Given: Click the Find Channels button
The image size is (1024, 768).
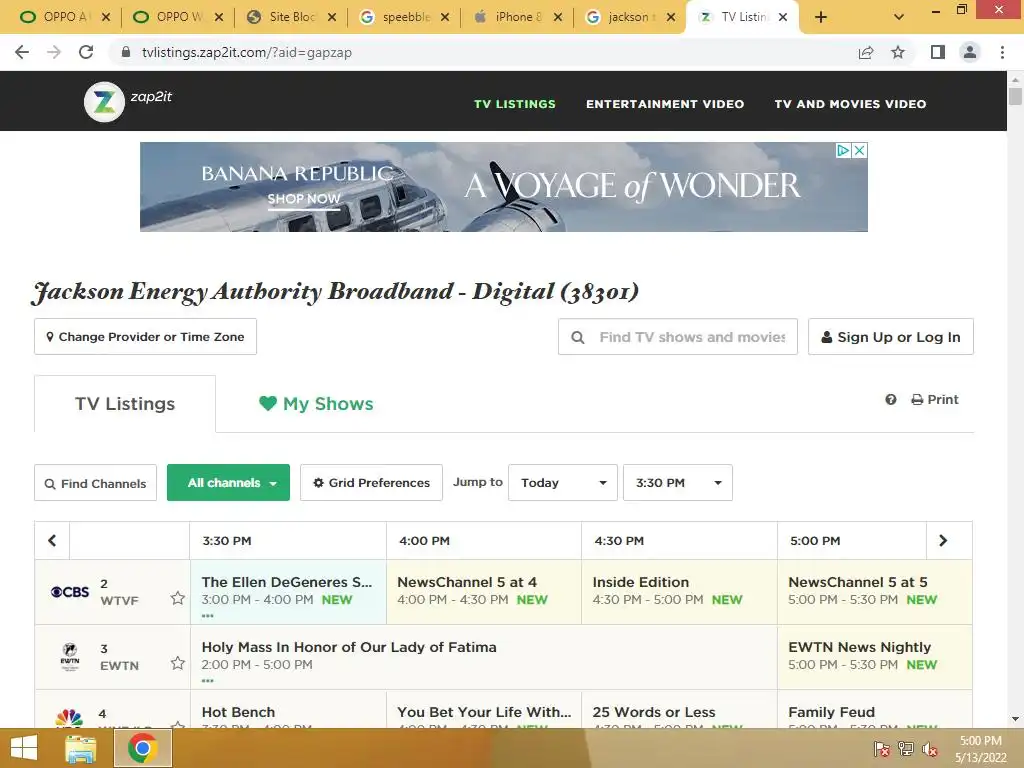Looking at the screenshot, I should click(95, 483).
